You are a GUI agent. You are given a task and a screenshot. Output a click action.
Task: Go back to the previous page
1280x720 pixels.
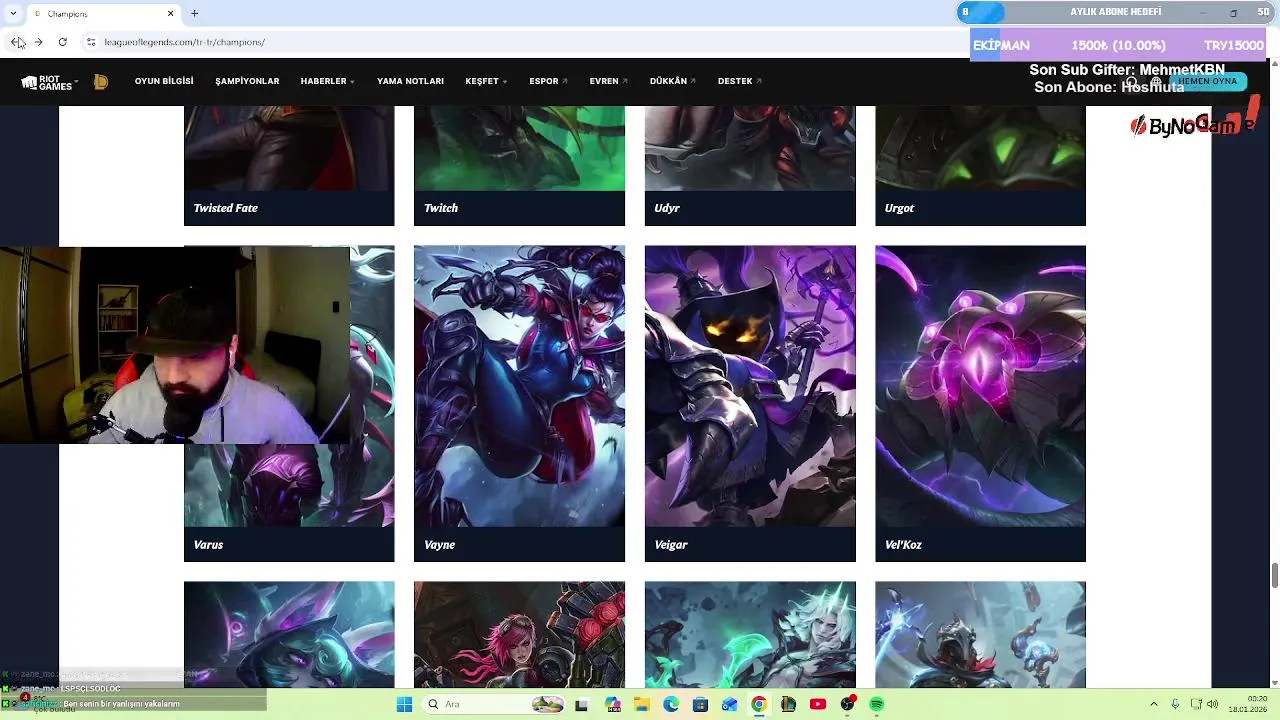[17, 42]
